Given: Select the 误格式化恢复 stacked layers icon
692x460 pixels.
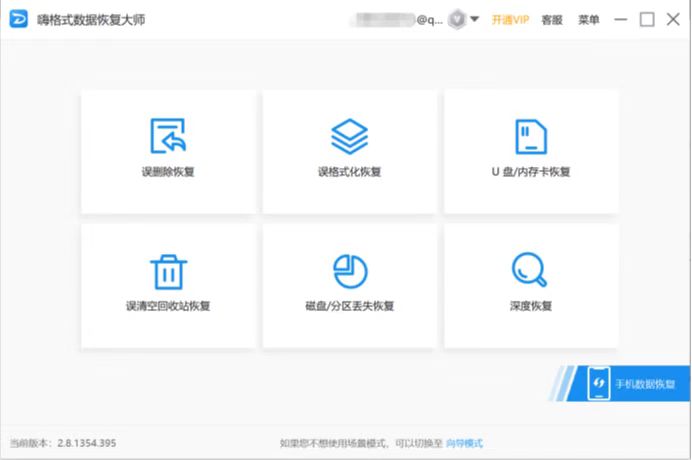Looking at the screenshot, I should pyautogui.click(x=349, y=135).
